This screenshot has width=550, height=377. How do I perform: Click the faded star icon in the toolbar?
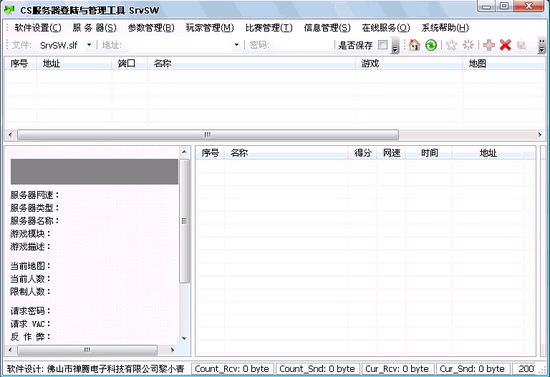[452, 45]
